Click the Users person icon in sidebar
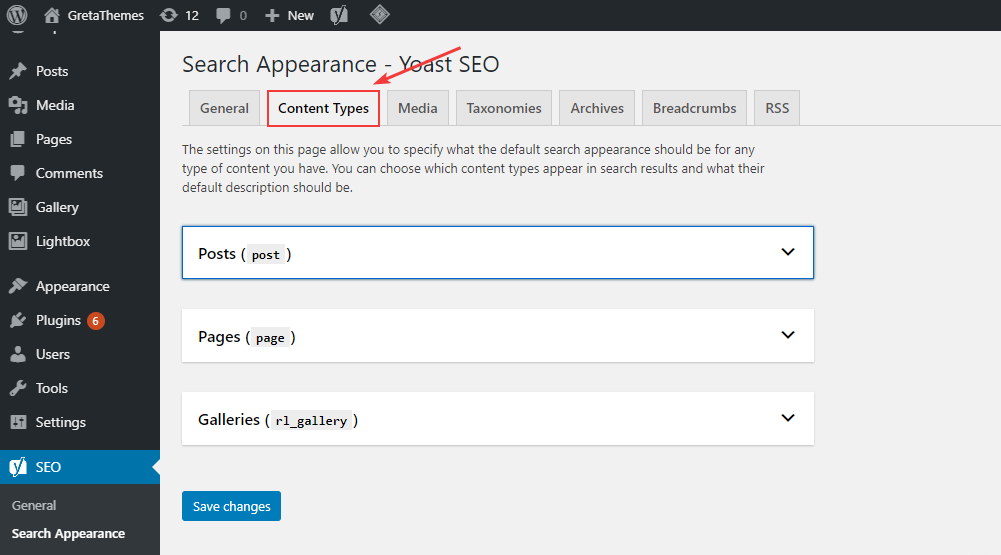The height and width of the screenshot is (555, 1001). [x=18, y=354]
